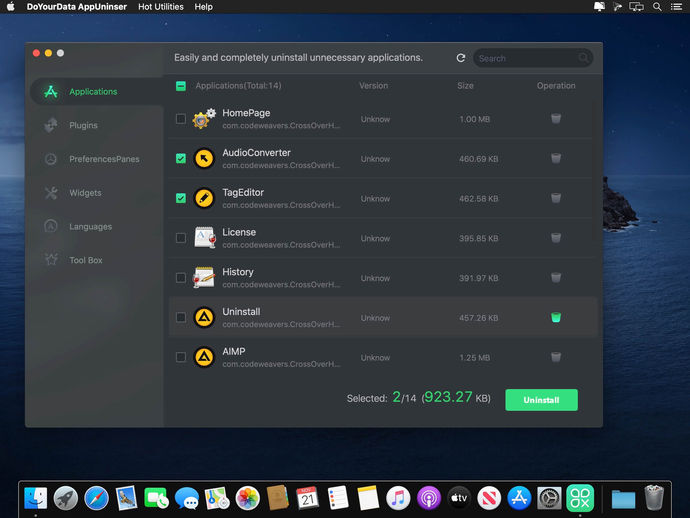
Task: Open Spotlight search in the menu bar
Action: (x=657, y=7)
